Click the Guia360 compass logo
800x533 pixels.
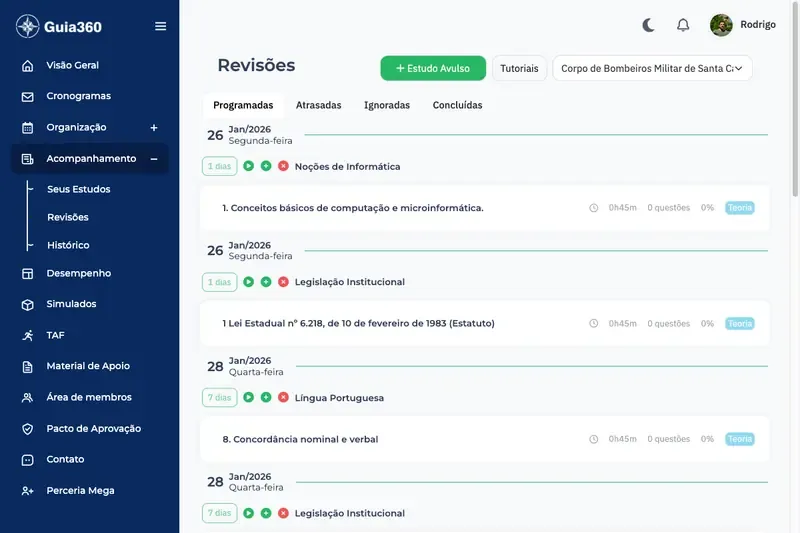pos(28,26)
